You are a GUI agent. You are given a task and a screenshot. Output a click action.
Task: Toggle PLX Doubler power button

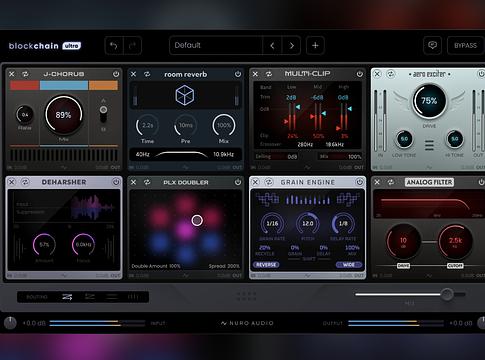click(x=238, y=182)
